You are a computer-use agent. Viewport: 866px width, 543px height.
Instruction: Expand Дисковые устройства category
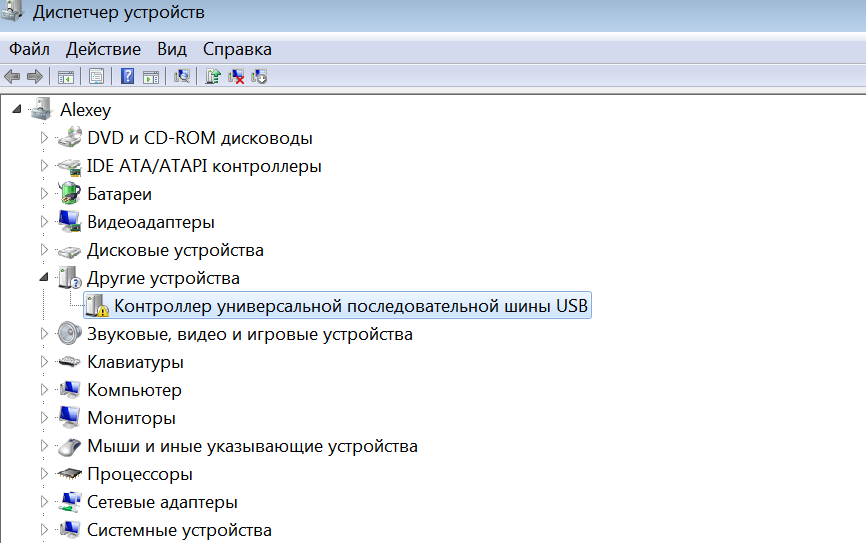click(44, 250)
